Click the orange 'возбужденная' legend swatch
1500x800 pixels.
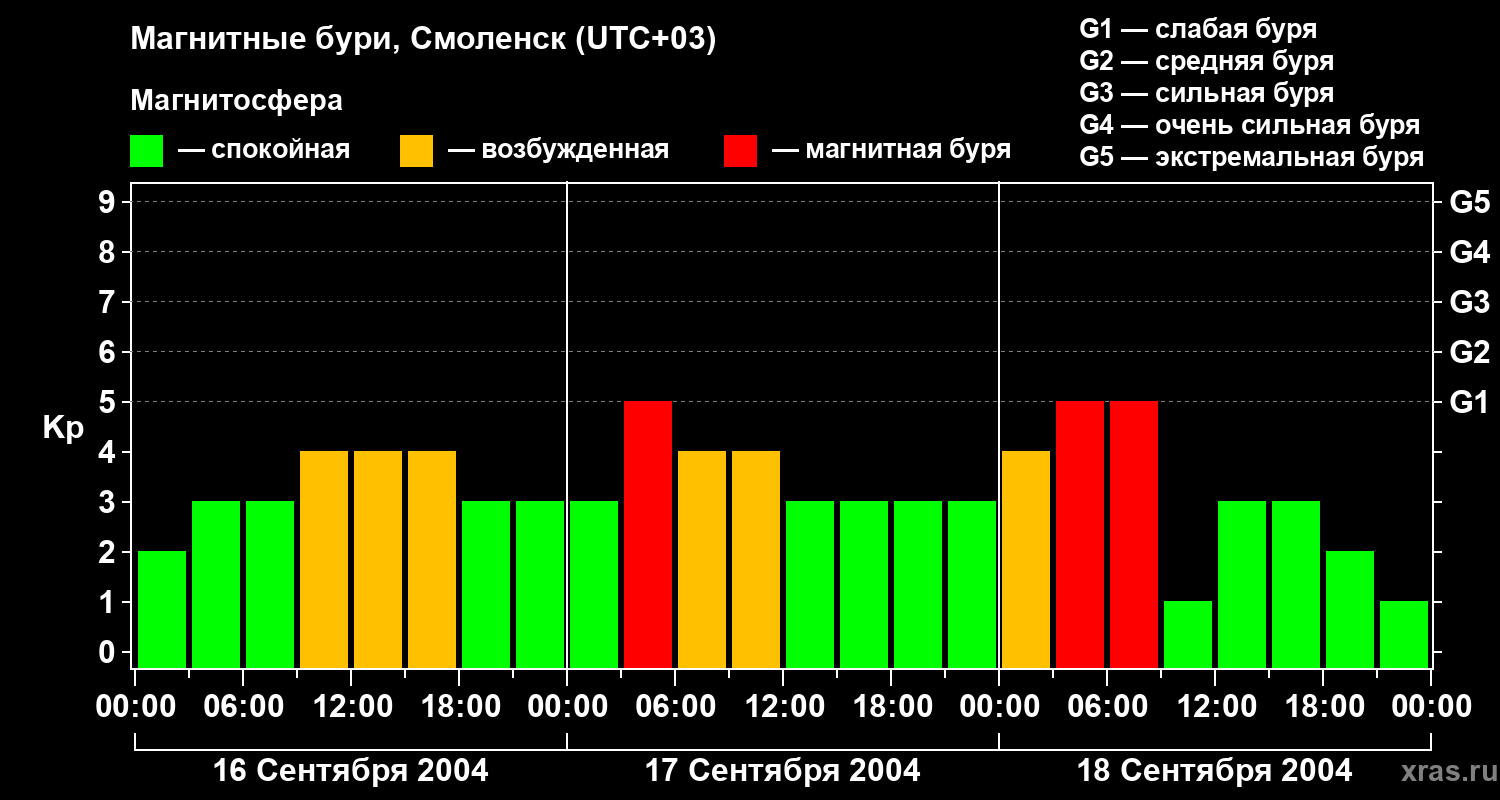tap(416, 151)
